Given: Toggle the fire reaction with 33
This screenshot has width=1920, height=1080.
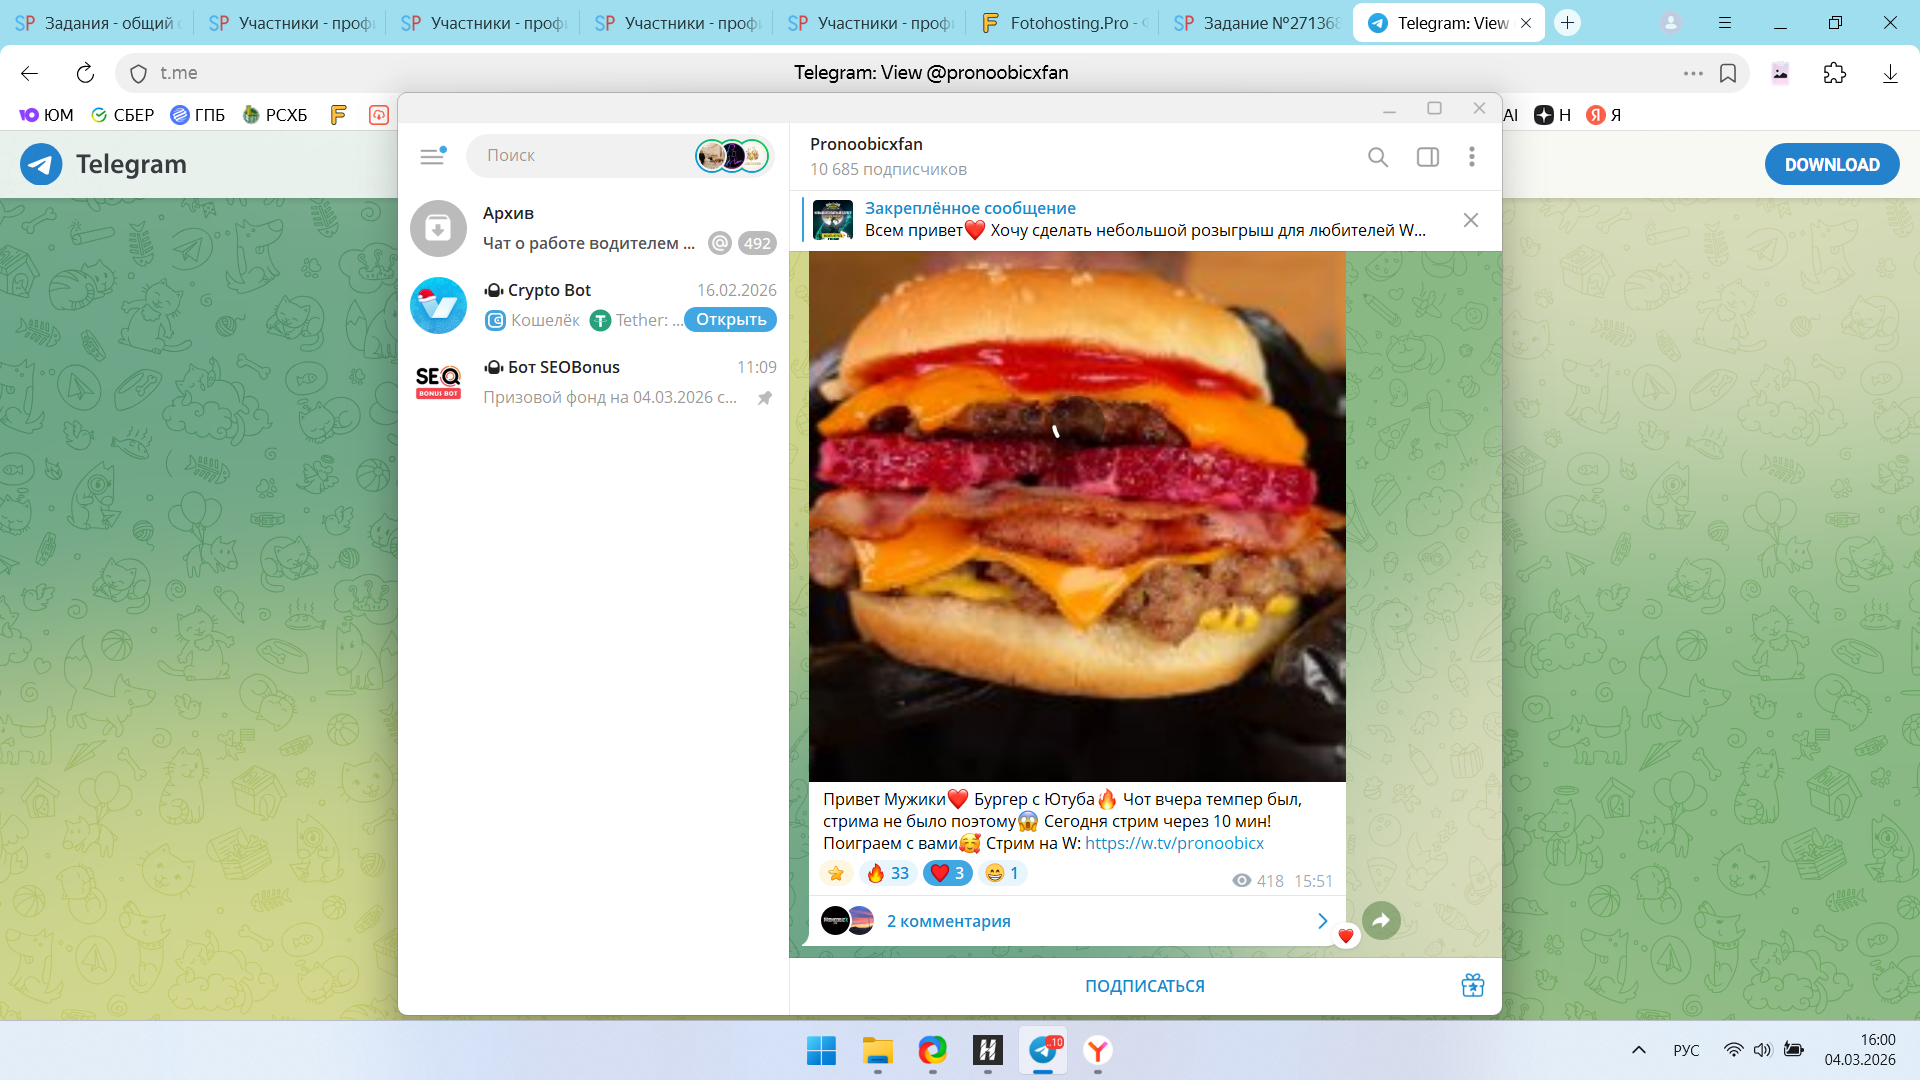Looking at the screenshot, I should tap(888, 873).
